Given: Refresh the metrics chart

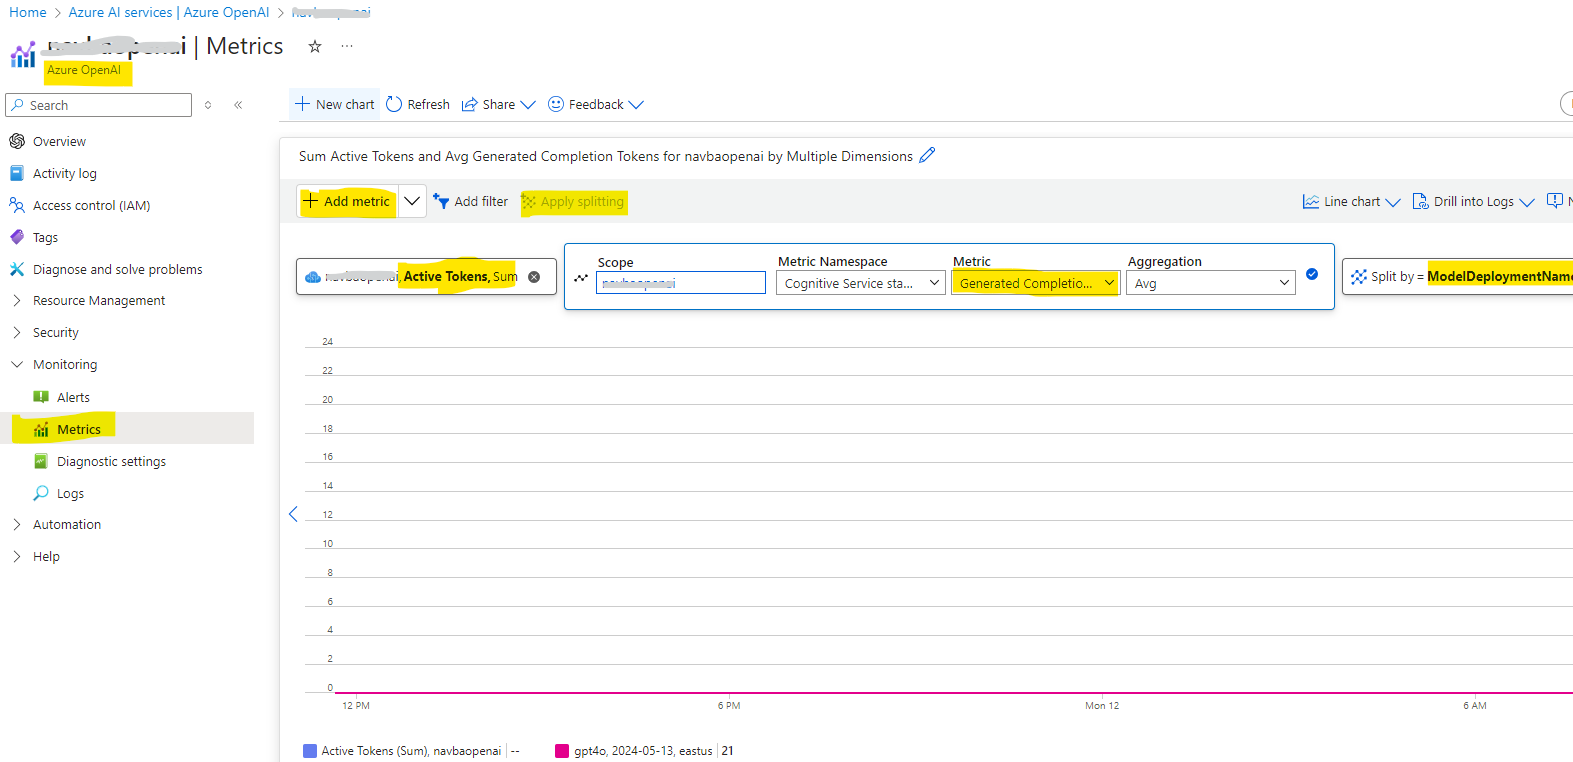Looking at the screenshot, I should point(418,104).
